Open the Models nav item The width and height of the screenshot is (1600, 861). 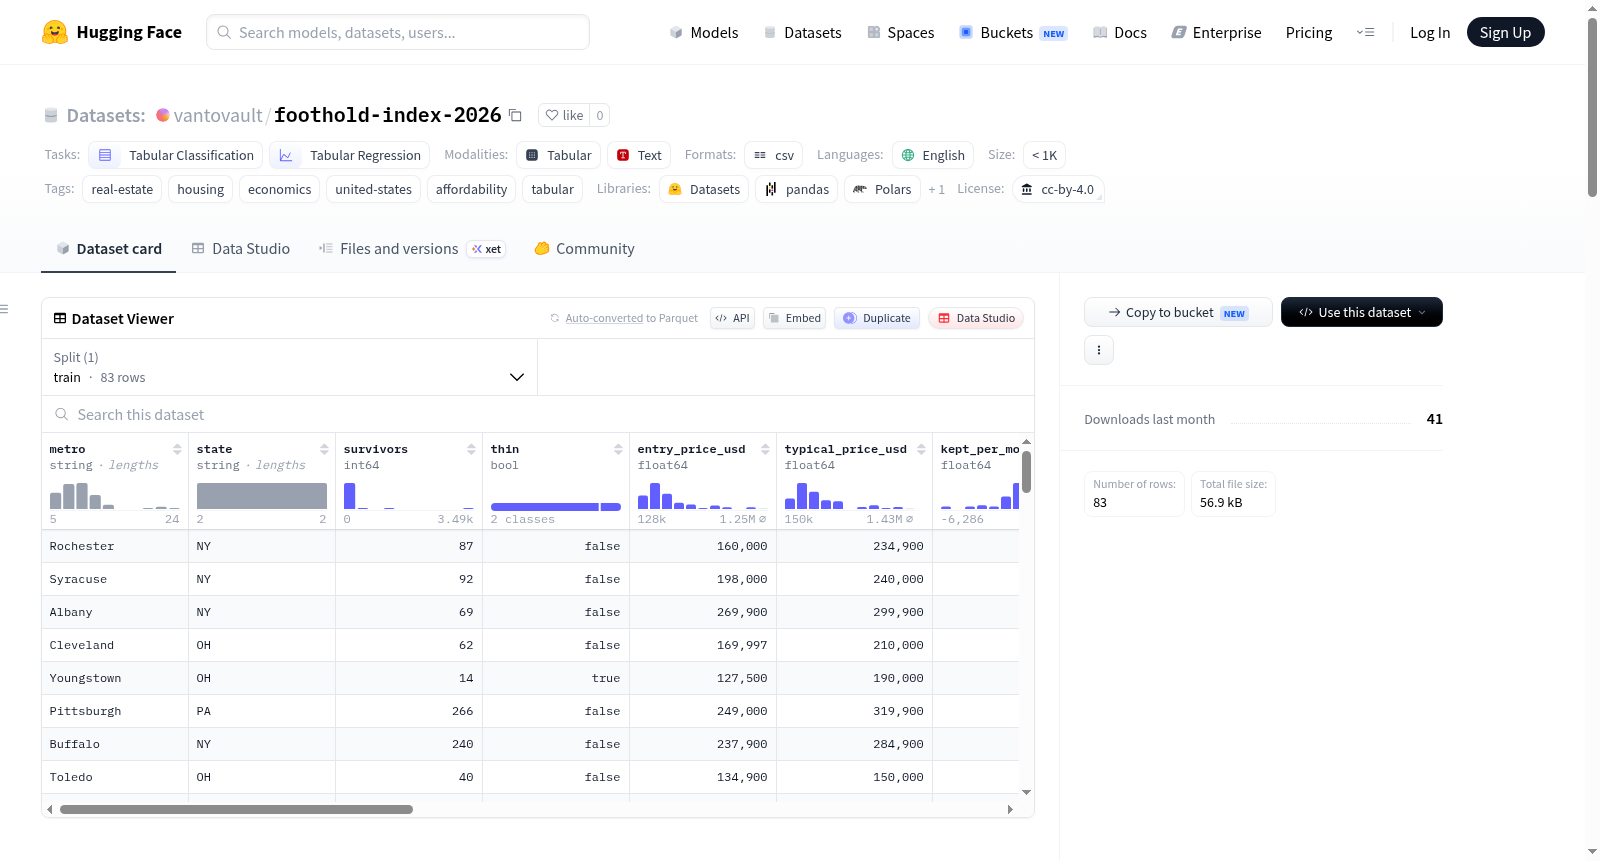[704, 32]
